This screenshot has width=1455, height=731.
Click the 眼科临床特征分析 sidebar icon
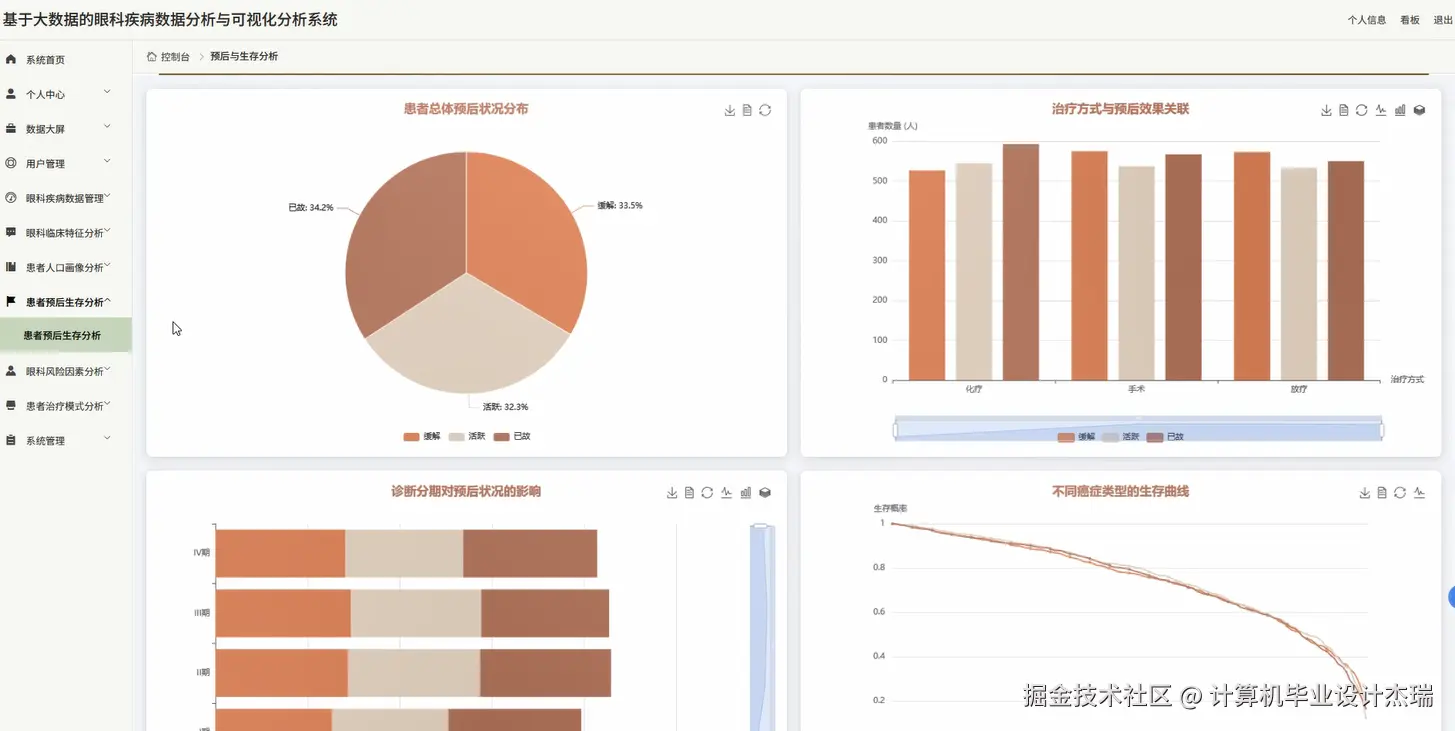11,232
